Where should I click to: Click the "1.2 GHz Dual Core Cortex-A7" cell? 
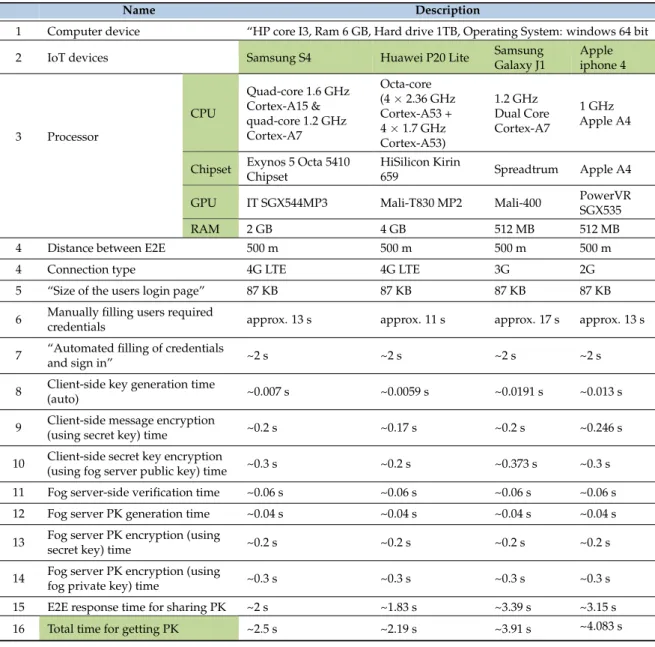[522, 113]
